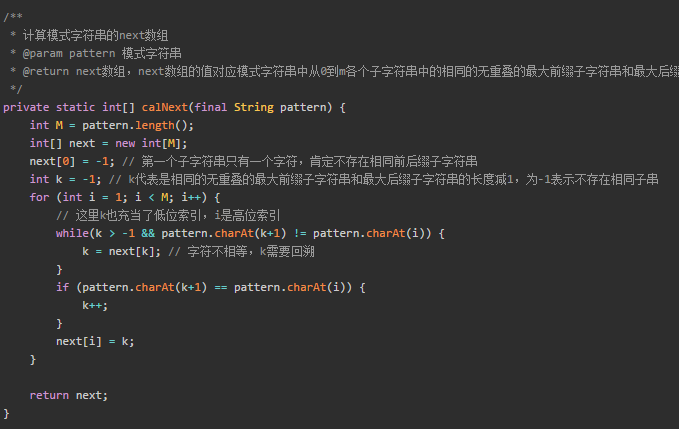The width and height of the screenshot is (679, 429).
Task: Click the 'for' keyword of the loop
Action: [39, 197]
